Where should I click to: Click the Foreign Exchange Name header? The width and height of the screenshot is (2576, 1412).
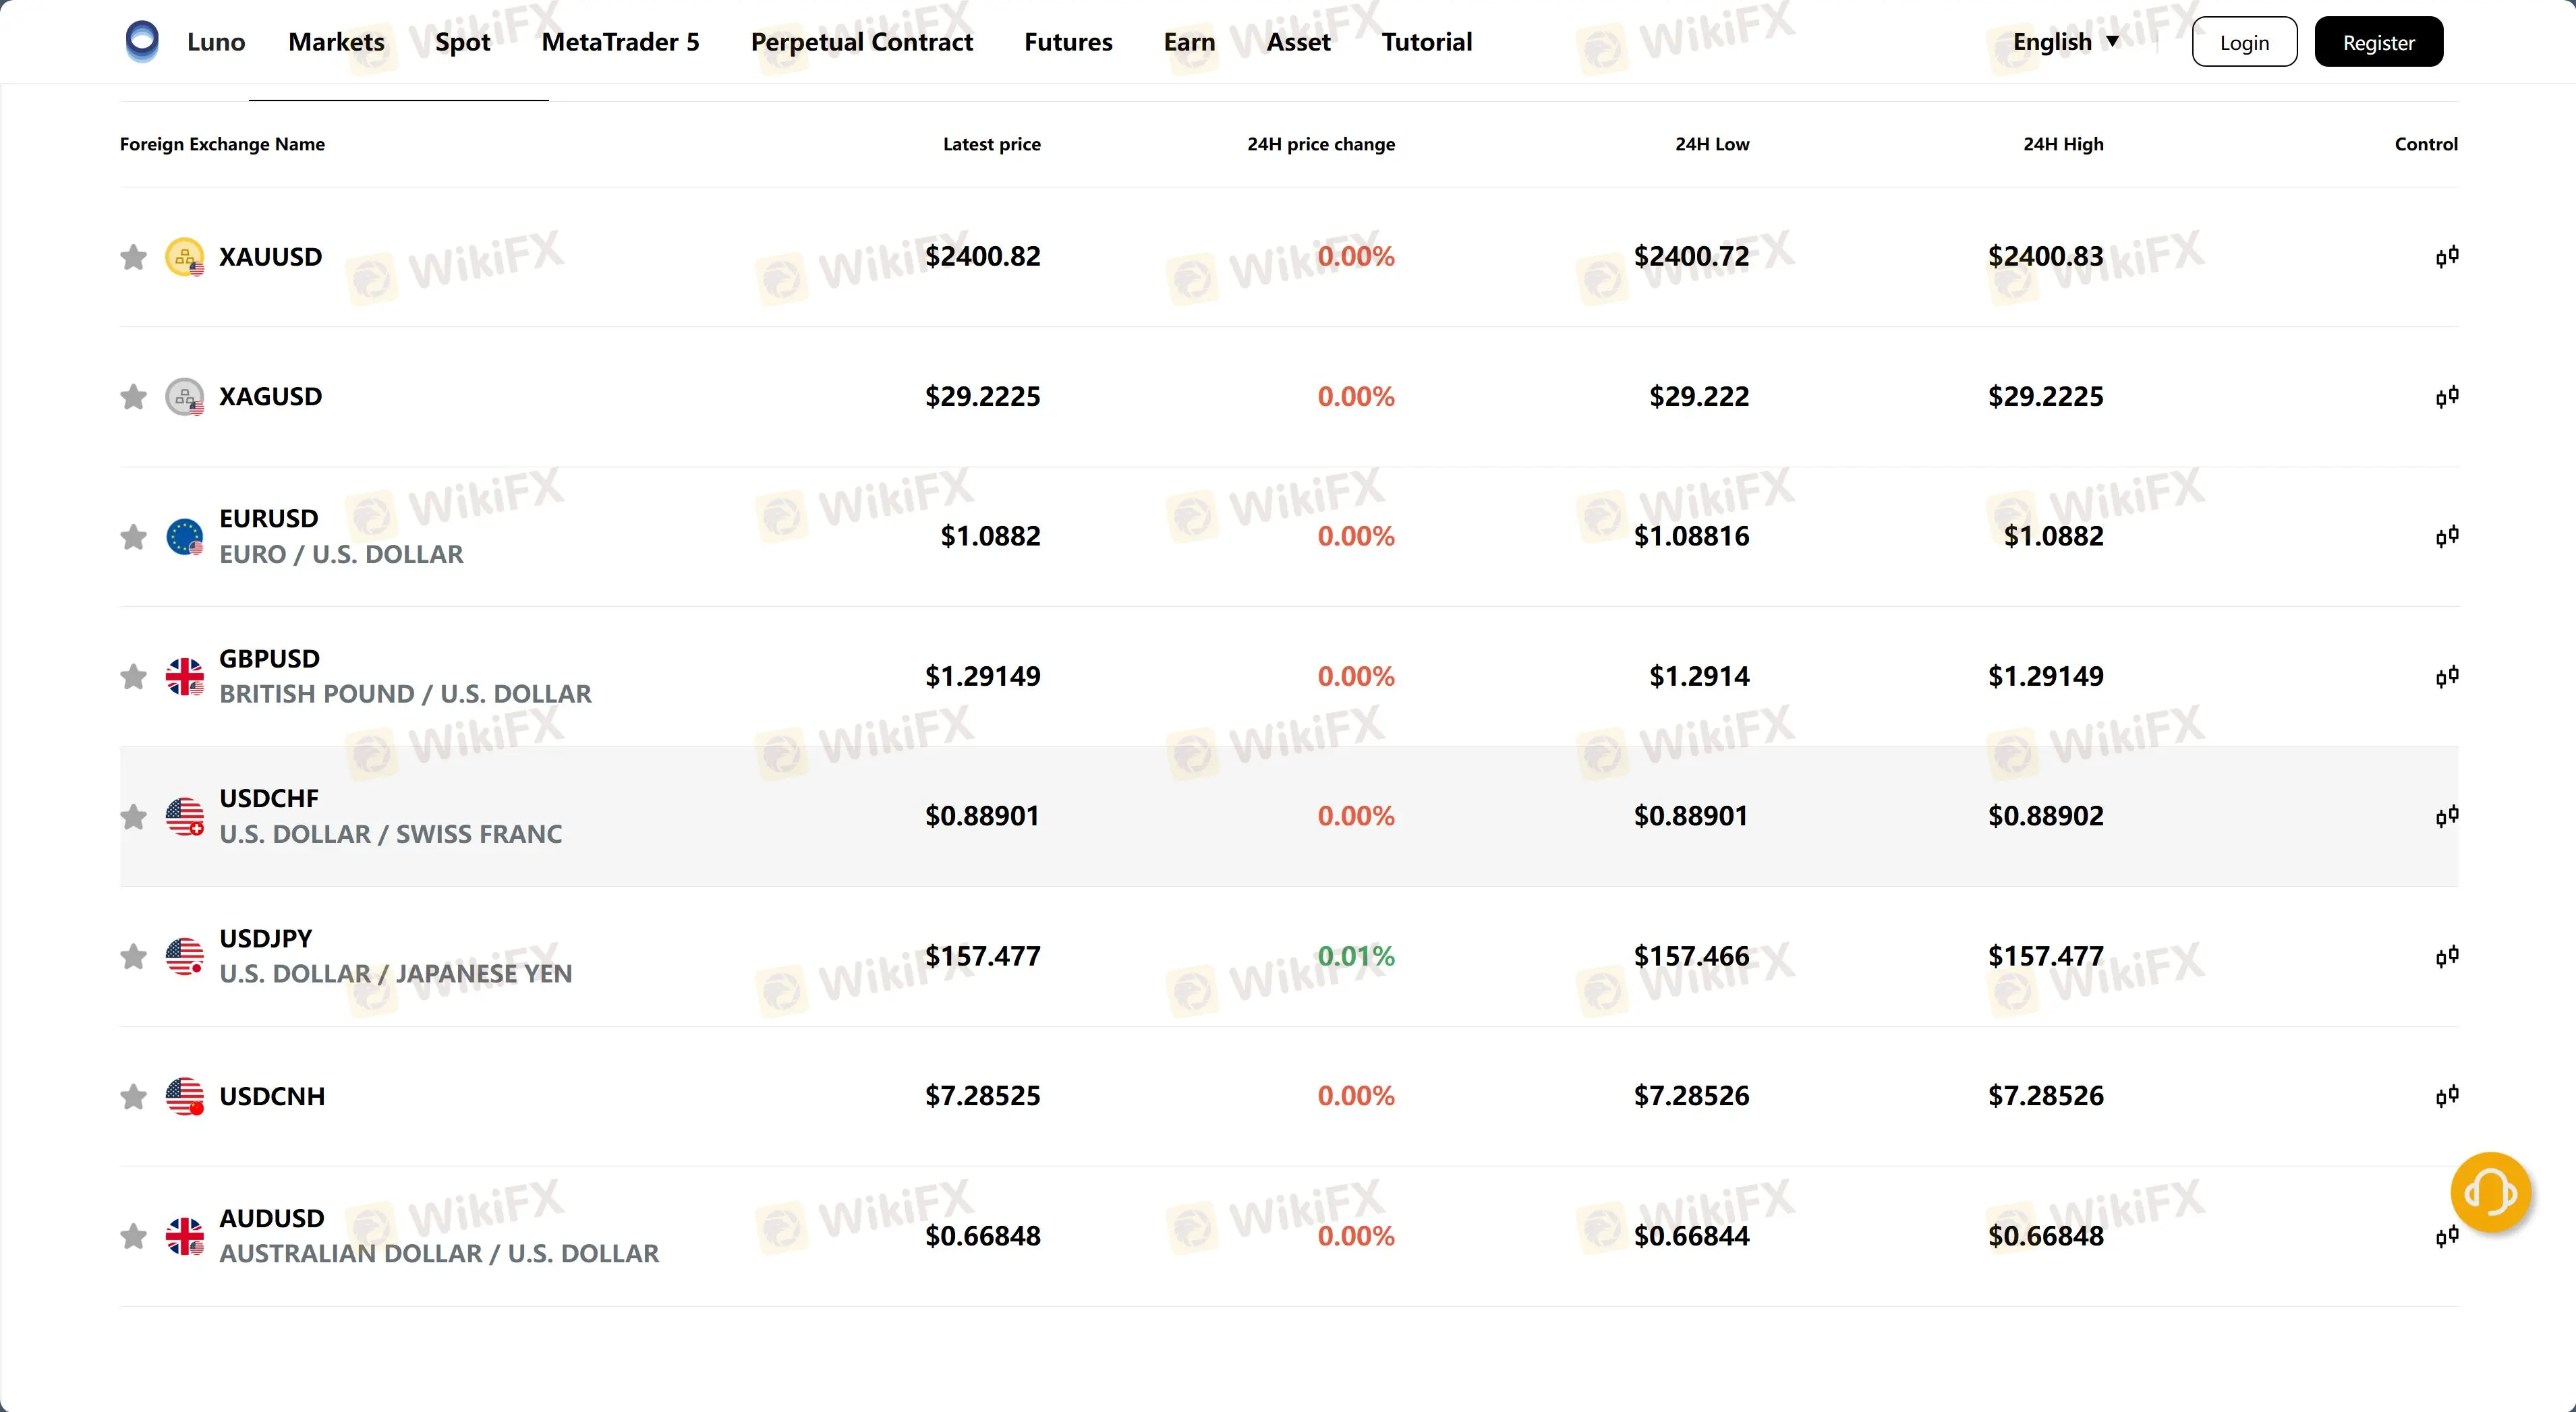click(x=222, y=144)
